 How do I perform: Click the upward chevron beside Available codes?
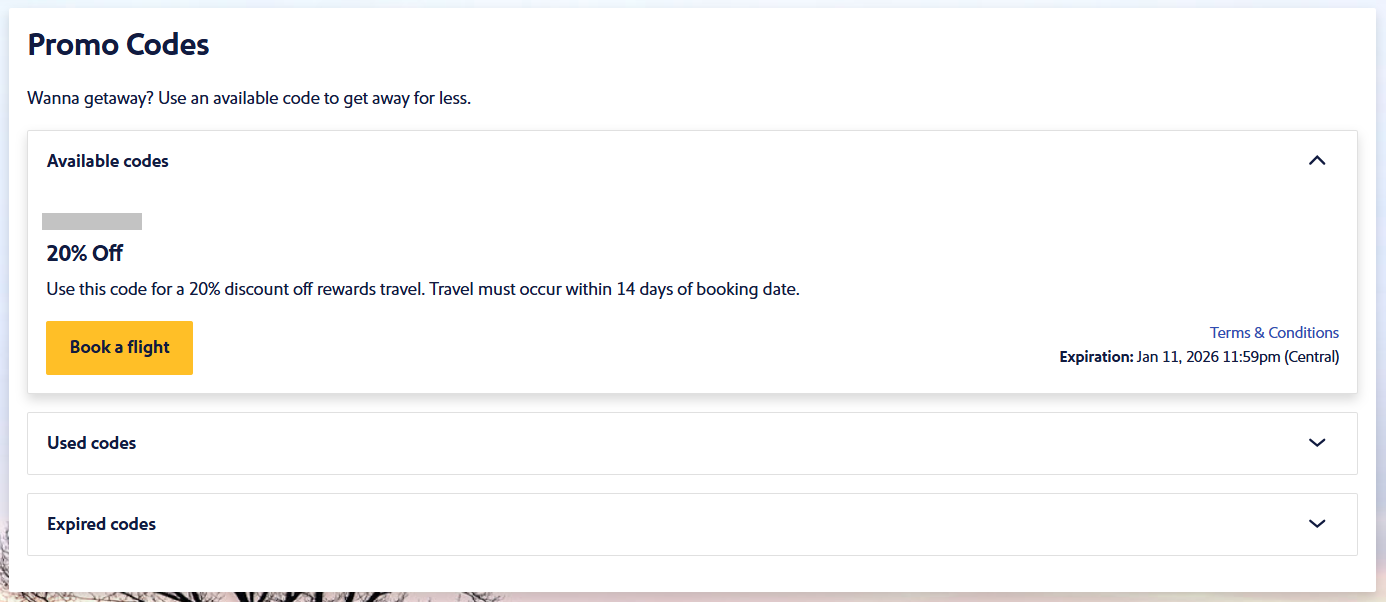[x=1317, y=160]
